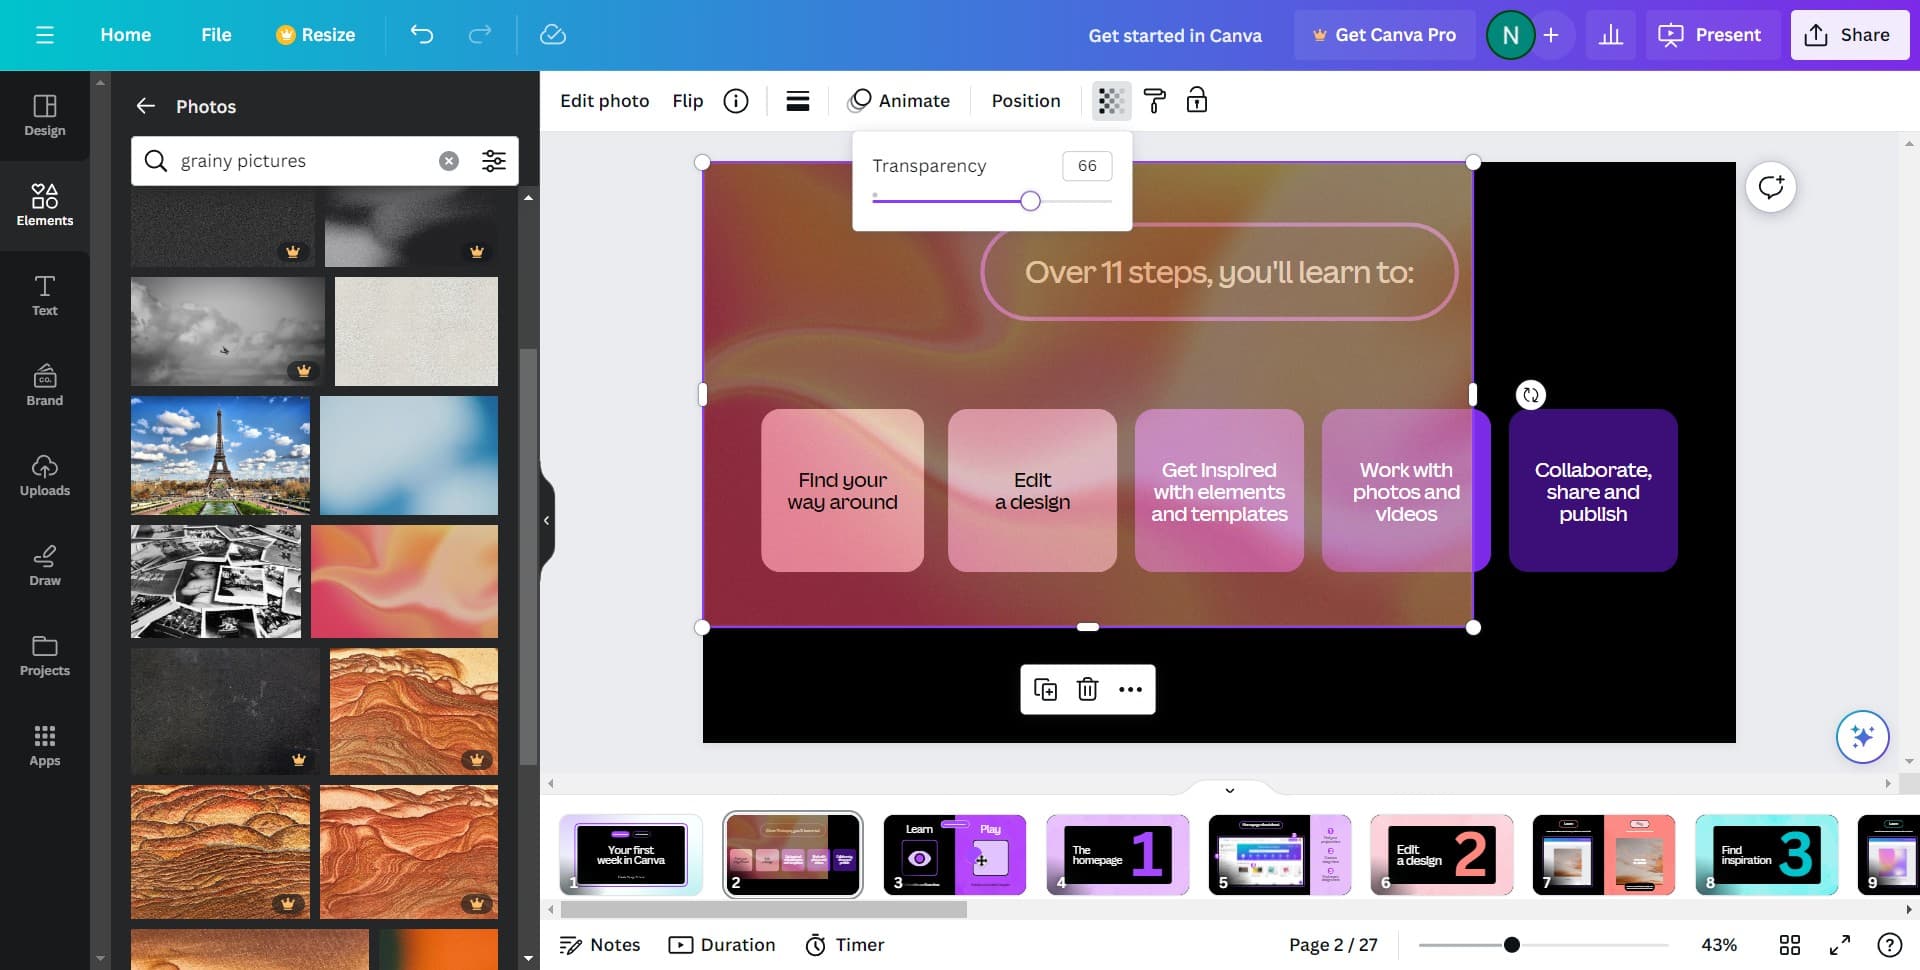Click the Share button
The width and height of the screenshot is (1920, 970).
(x=1849, y=35)
